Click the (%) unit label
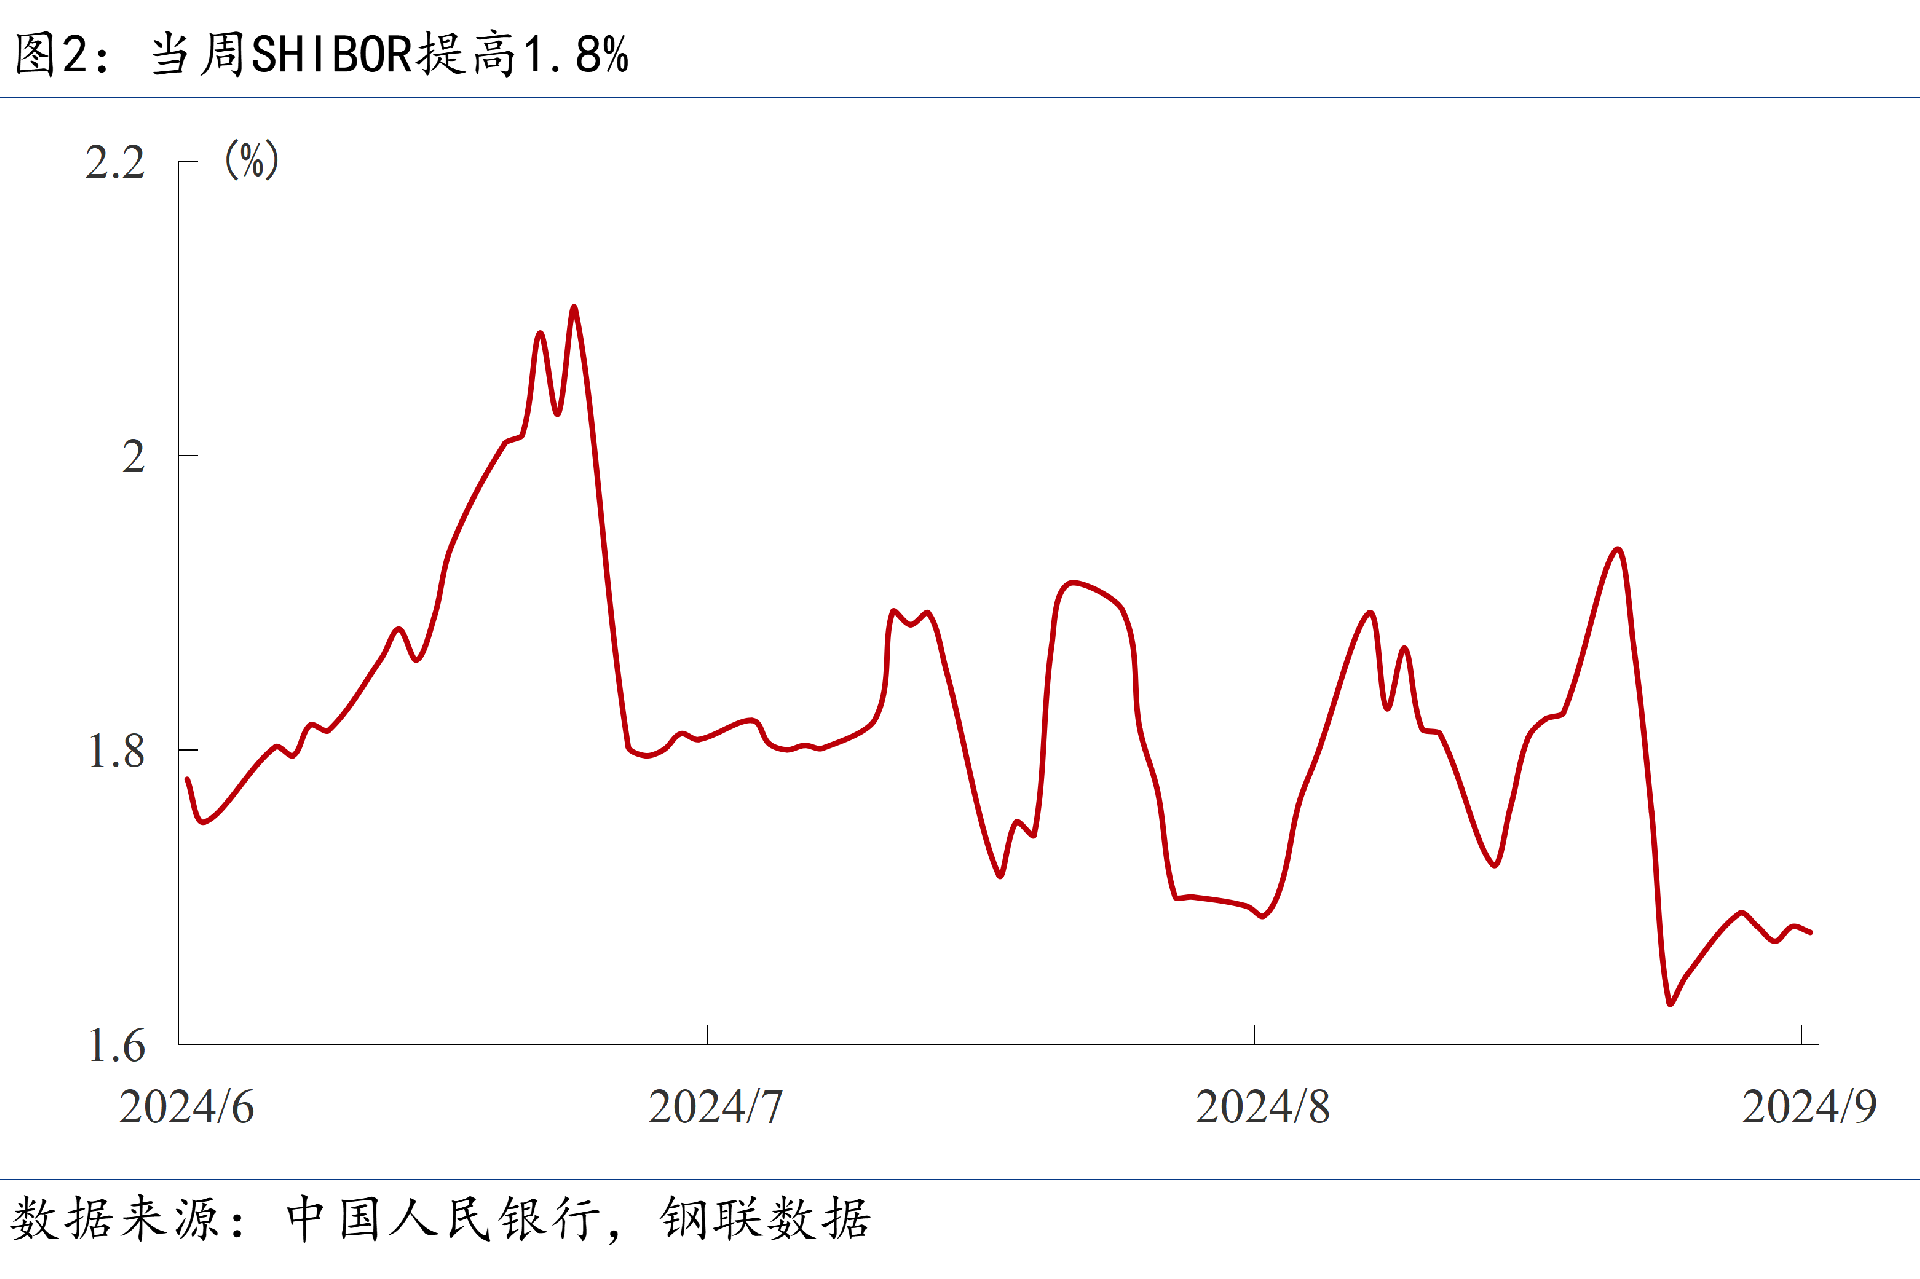This screenshot has height=1279, width=1920. (251, 160)
